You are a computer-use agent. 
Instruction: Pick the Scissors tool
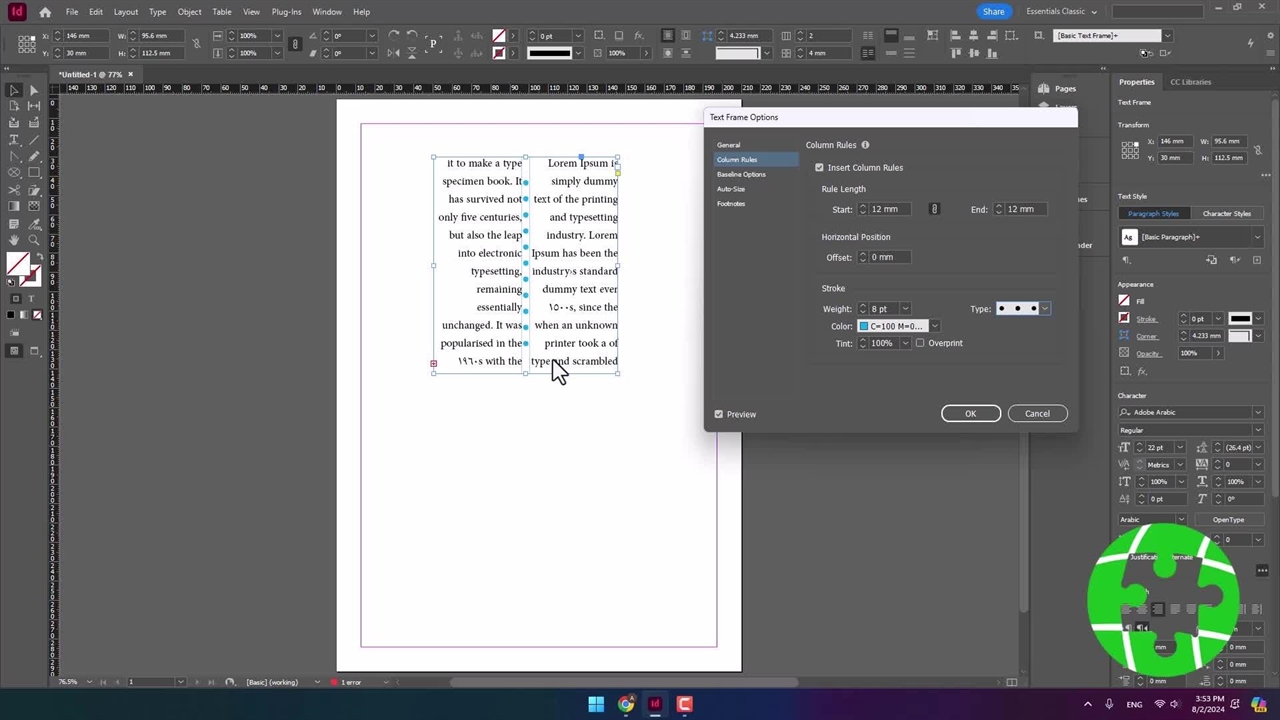14,189
